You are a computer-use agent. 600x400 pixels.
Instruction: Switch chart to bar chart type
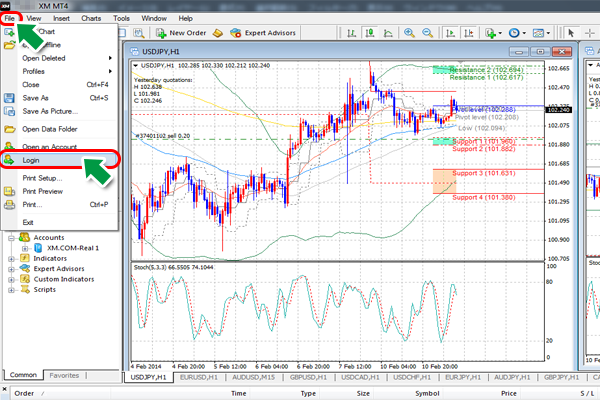coord(351,33)
